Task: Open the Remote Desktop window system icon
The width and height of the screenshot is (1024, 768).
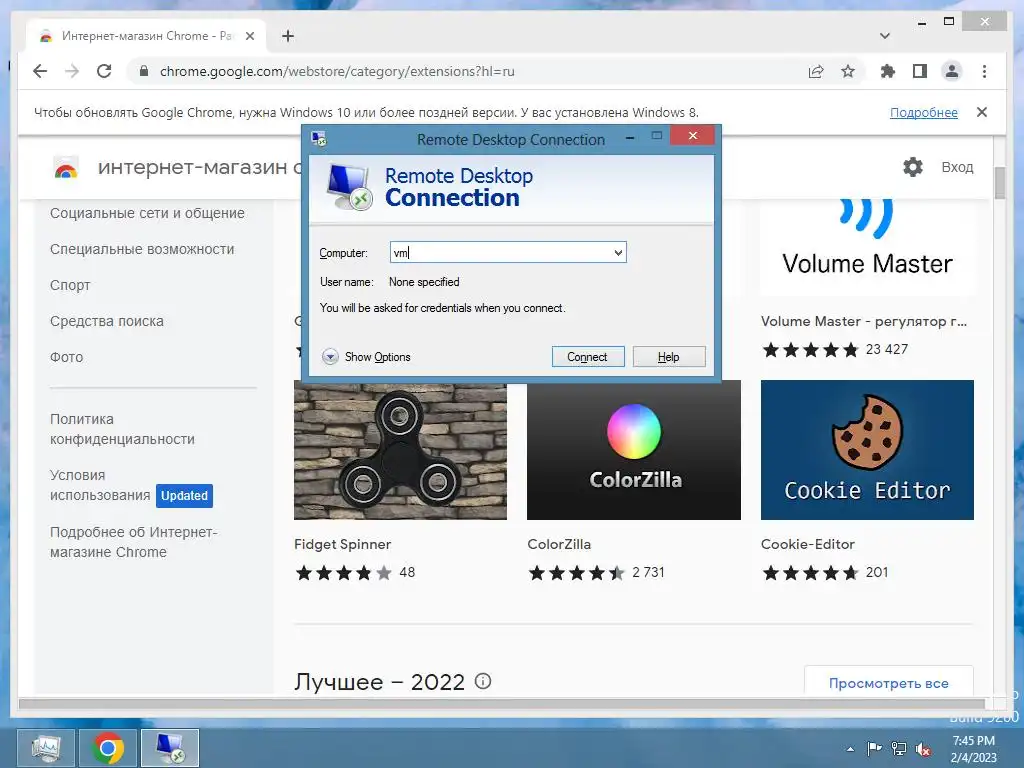Action: tap(319, 138)
